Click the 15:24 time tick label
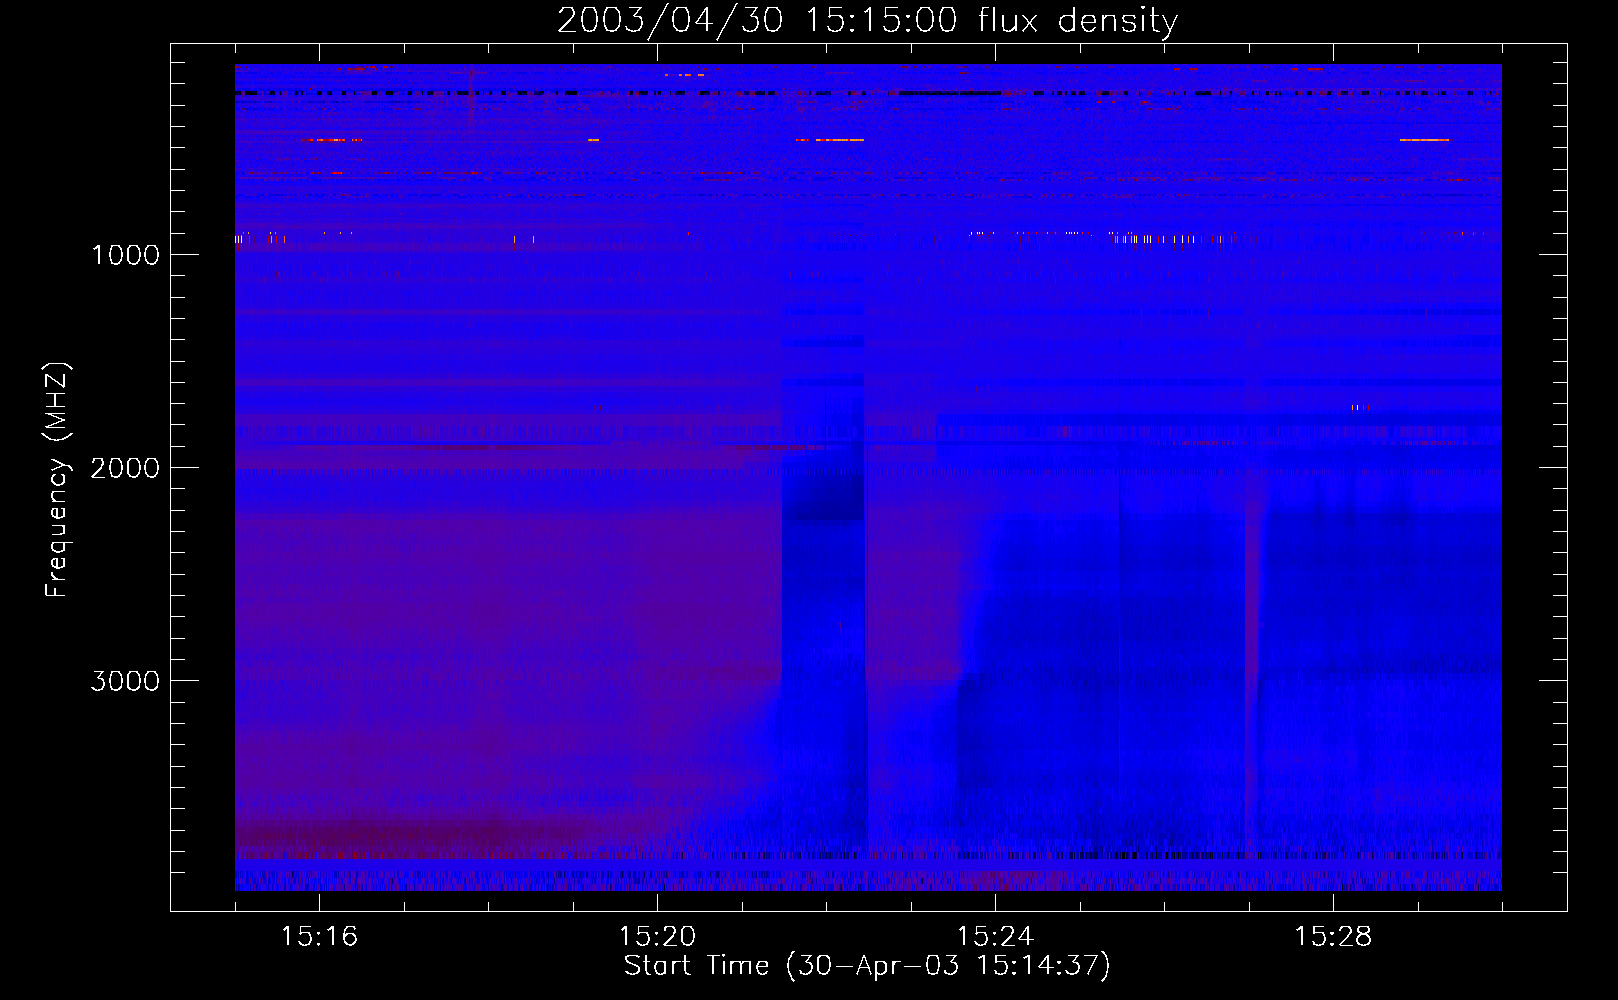The width and height of the screenshot is (1618, 1000). click(x=995, y=937)
